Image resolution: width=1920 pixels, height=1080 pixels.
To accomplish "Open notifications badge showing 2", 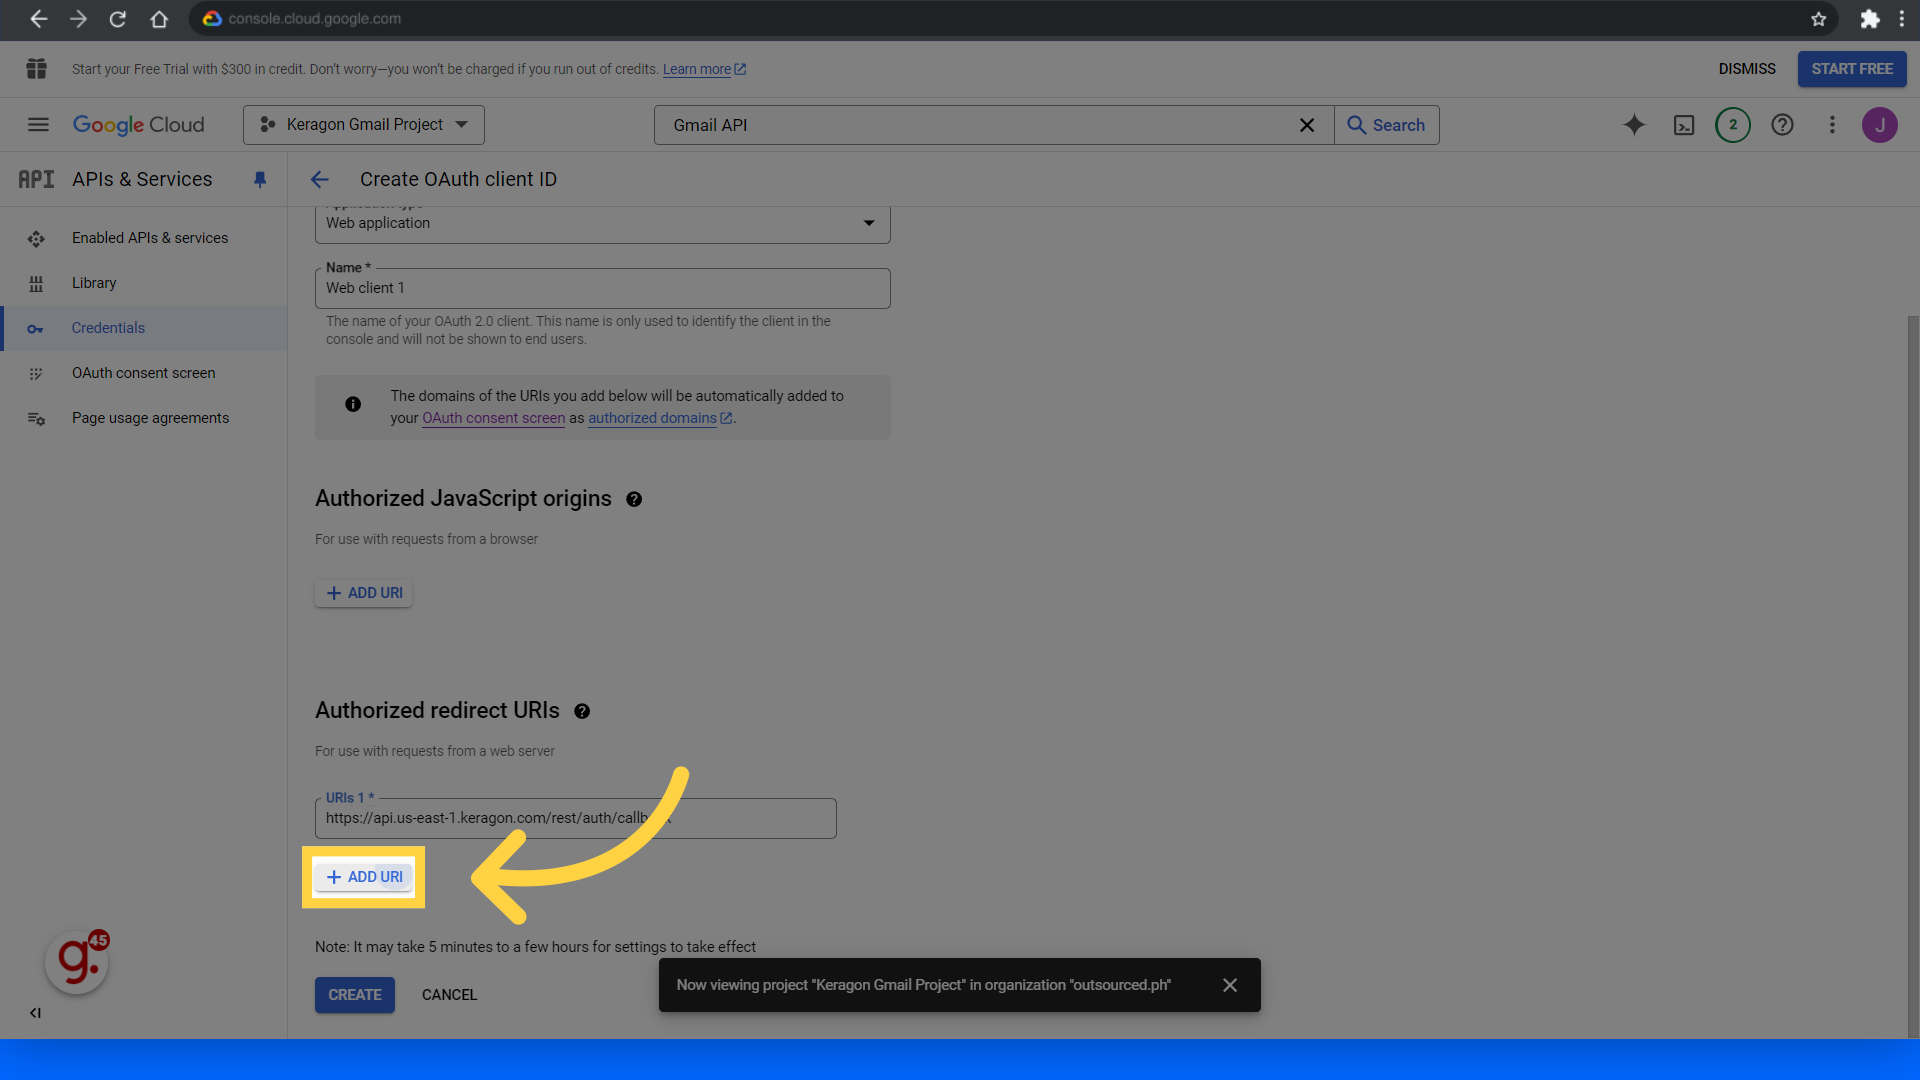I will 1733,125.
